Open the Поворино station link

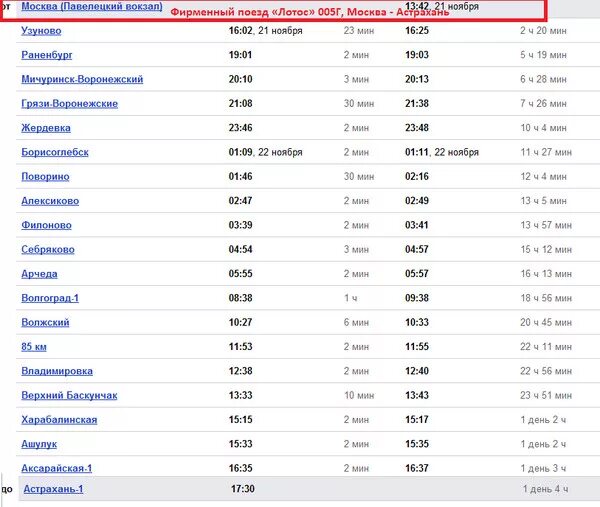(x=46, y=176)
